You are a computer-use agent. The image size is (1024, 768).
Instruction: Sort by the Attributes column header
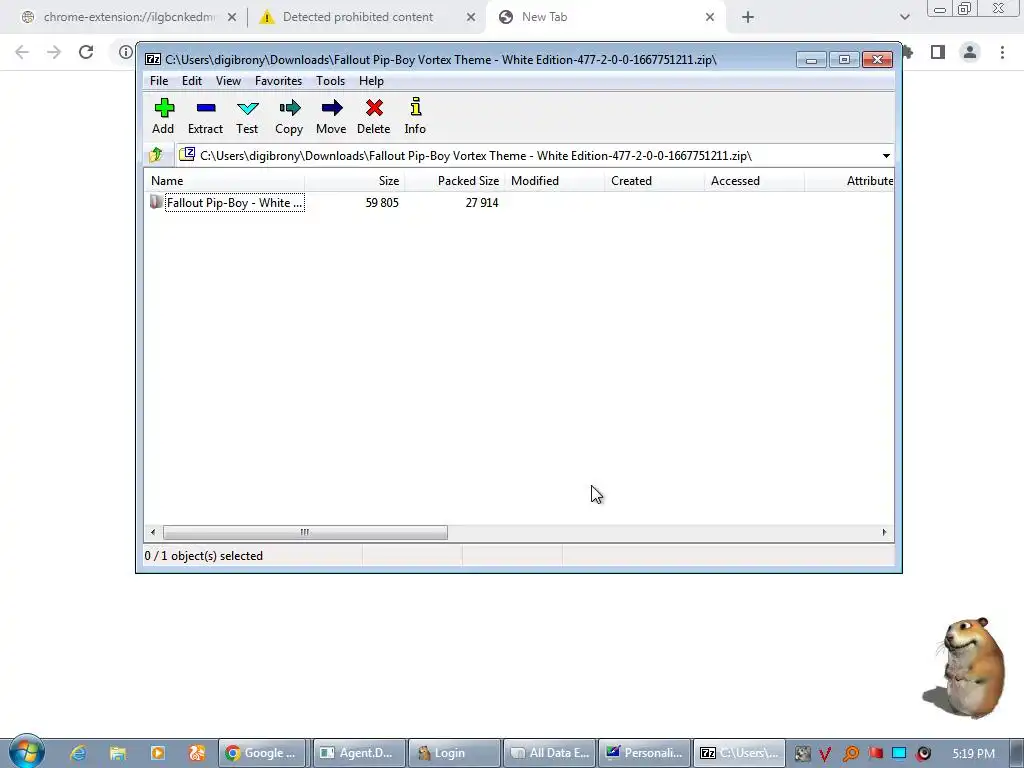850,181
